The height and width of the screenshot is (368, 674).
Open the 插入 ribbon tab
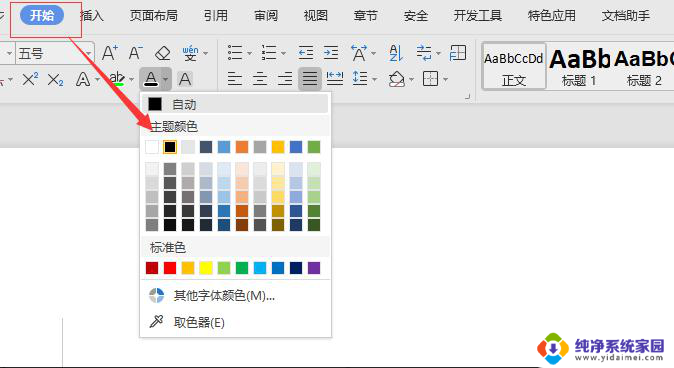pyautogui.click(x=92, y=16)
